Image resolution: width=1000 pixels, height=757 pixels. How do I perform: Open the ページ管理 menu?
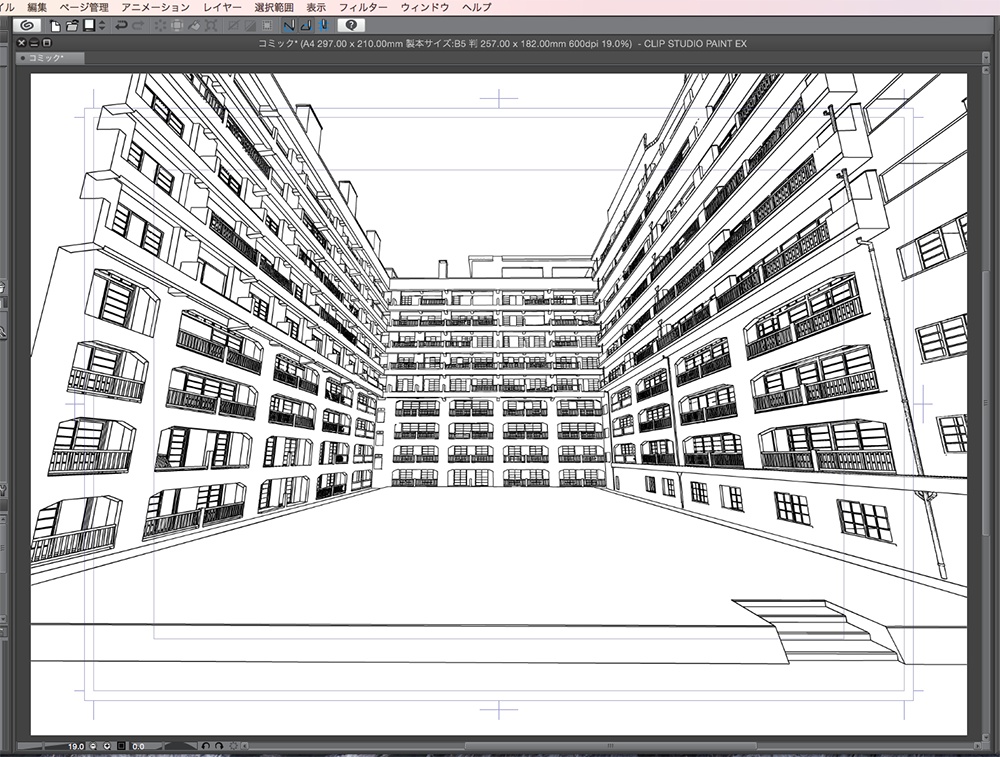click(84, 7)
